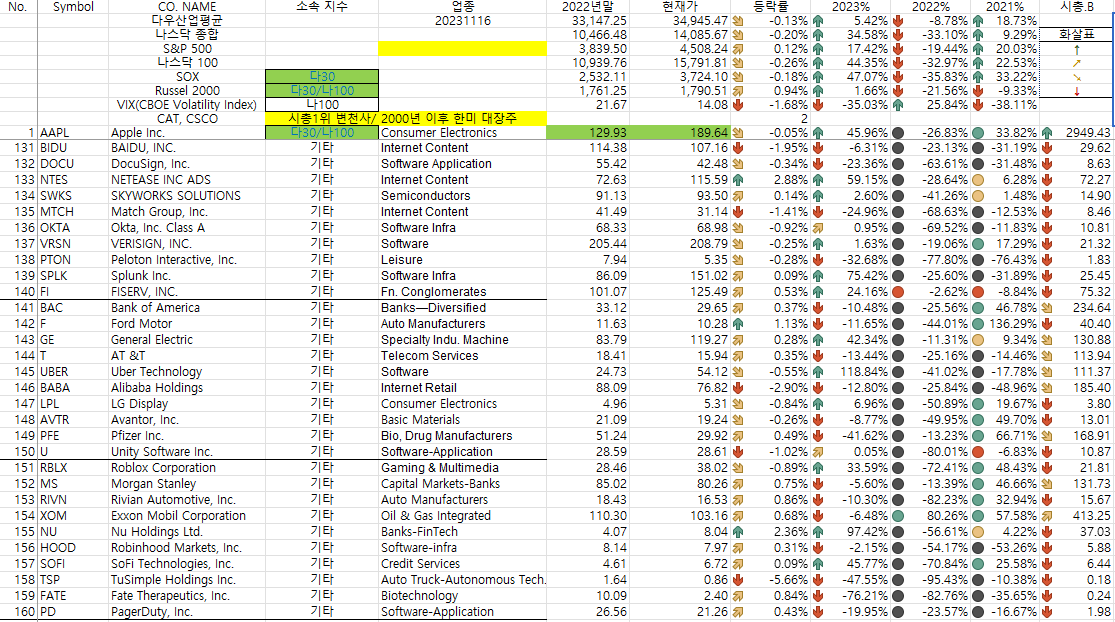Select 'PagerDuty, Inc.' company cell

(x=187, y=611)
